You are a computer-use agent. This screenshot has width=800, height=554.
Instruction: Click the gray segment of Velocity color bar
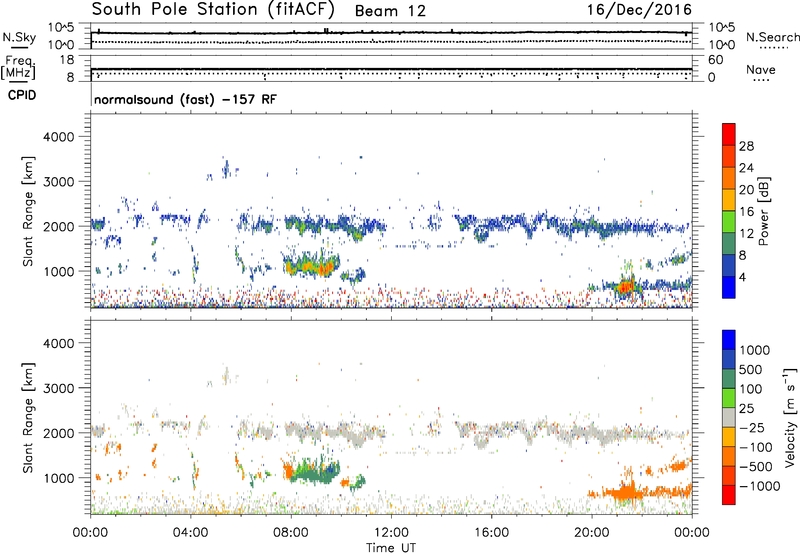coord(729,417)
